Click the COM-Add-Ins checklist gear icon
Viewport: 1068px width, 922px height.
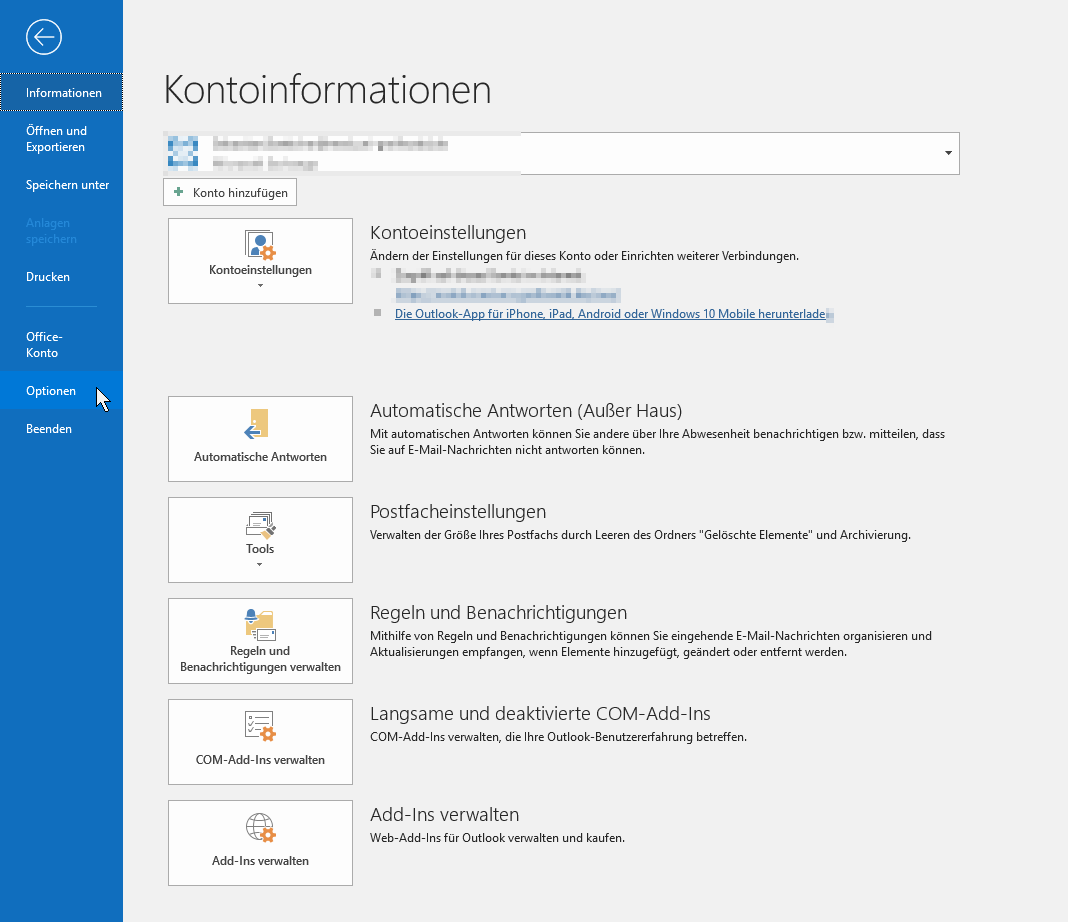260,727
